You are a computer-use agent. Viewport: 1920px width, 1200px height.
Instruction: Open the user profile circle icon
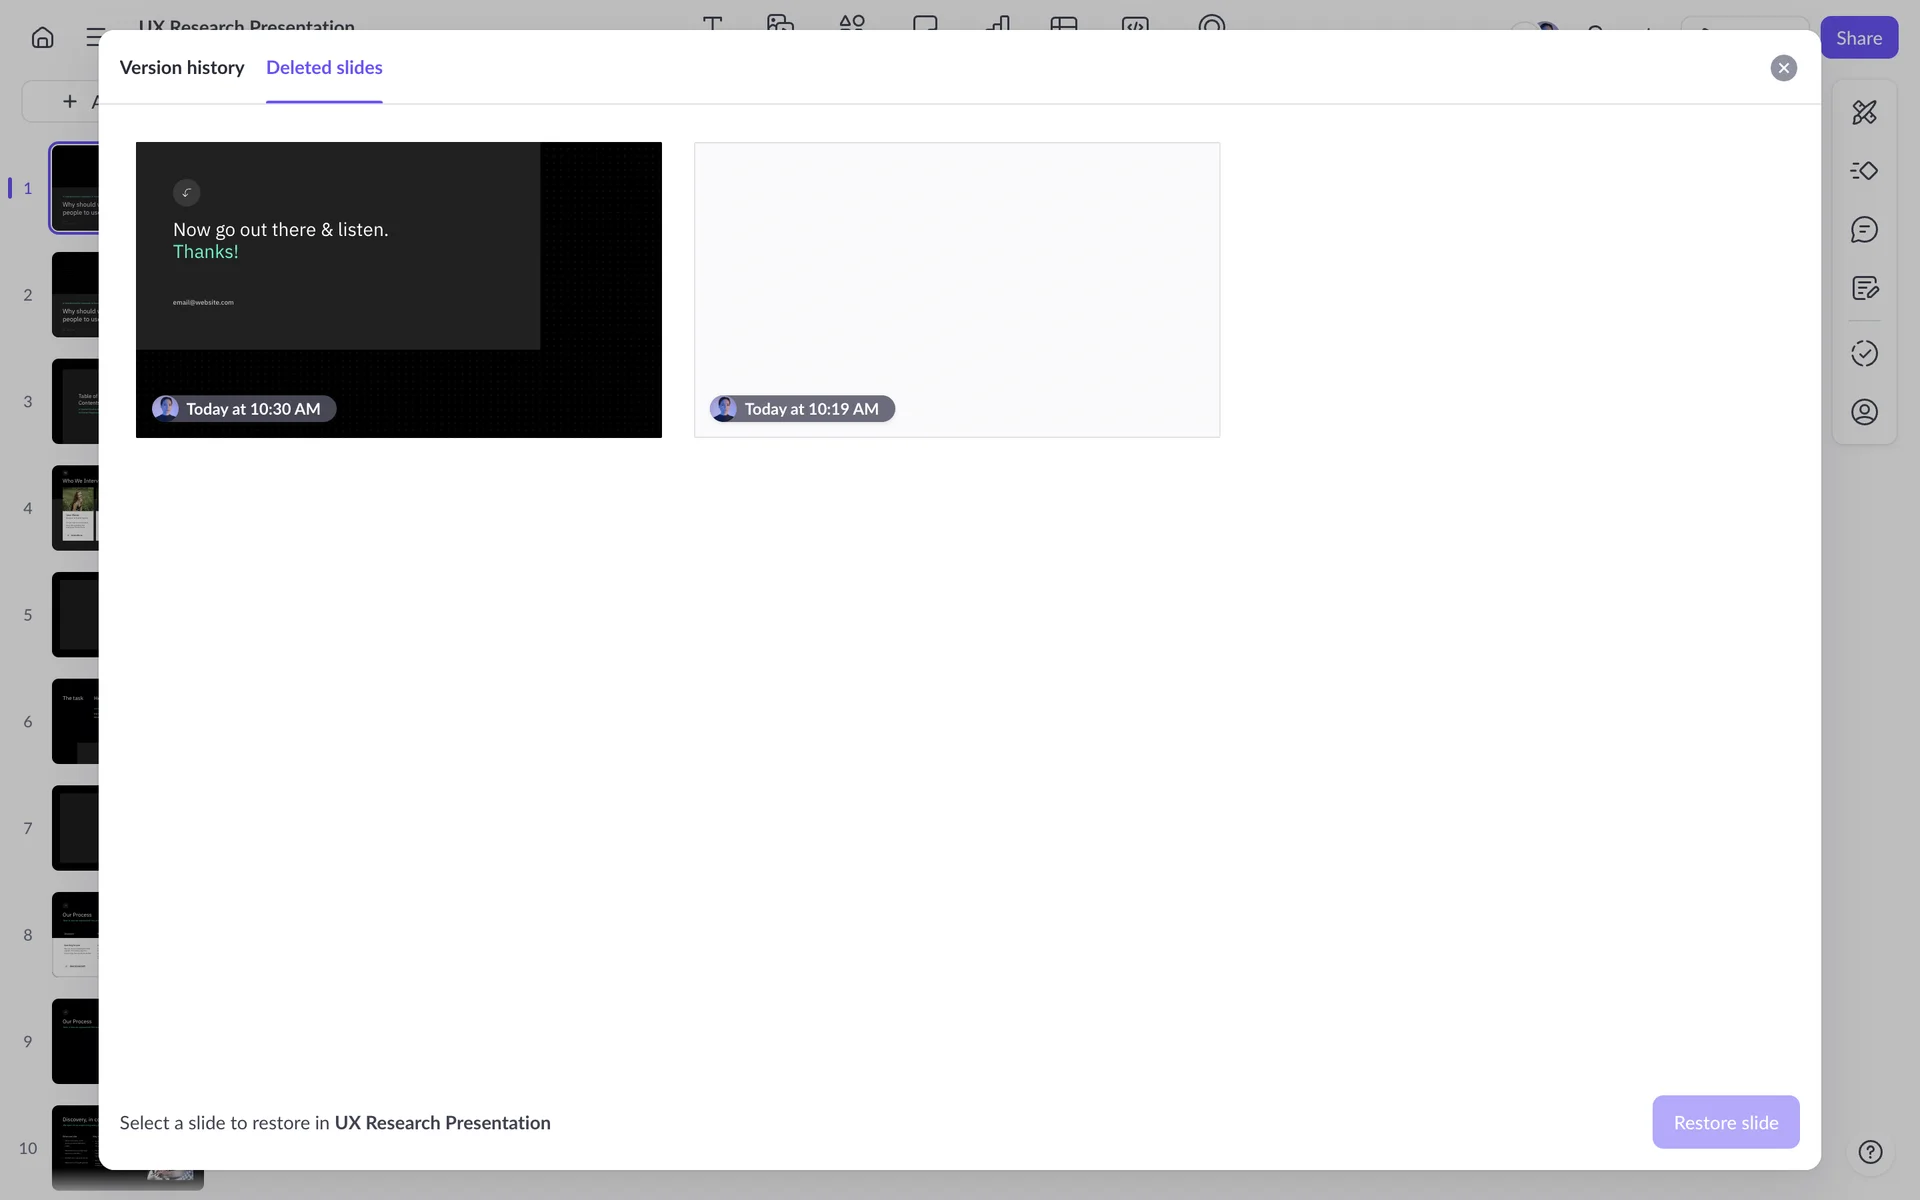1864,412
